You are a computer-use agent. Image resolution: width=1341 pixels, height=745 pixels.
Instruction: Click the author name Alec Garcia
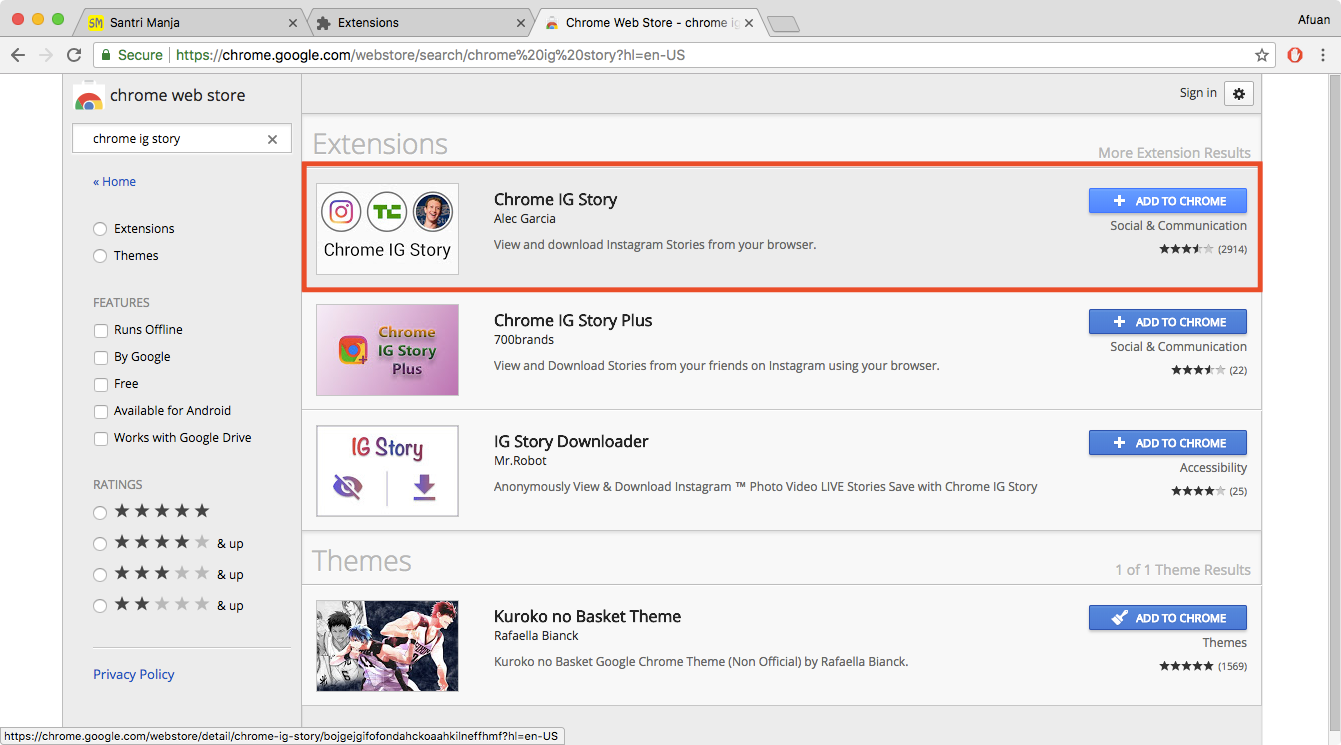pyautogui.click(x=525, y=219)
